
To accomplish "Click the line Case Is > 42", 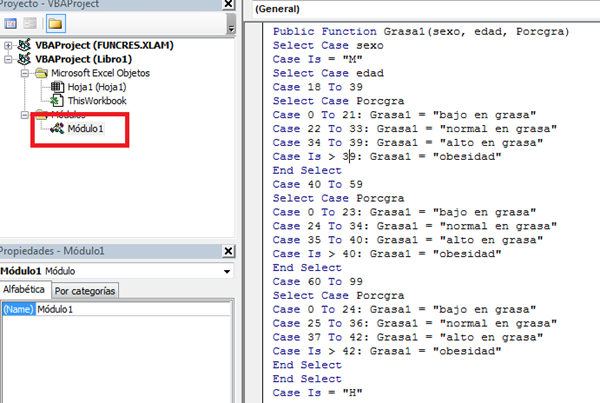I will click(x=387, y=351).
